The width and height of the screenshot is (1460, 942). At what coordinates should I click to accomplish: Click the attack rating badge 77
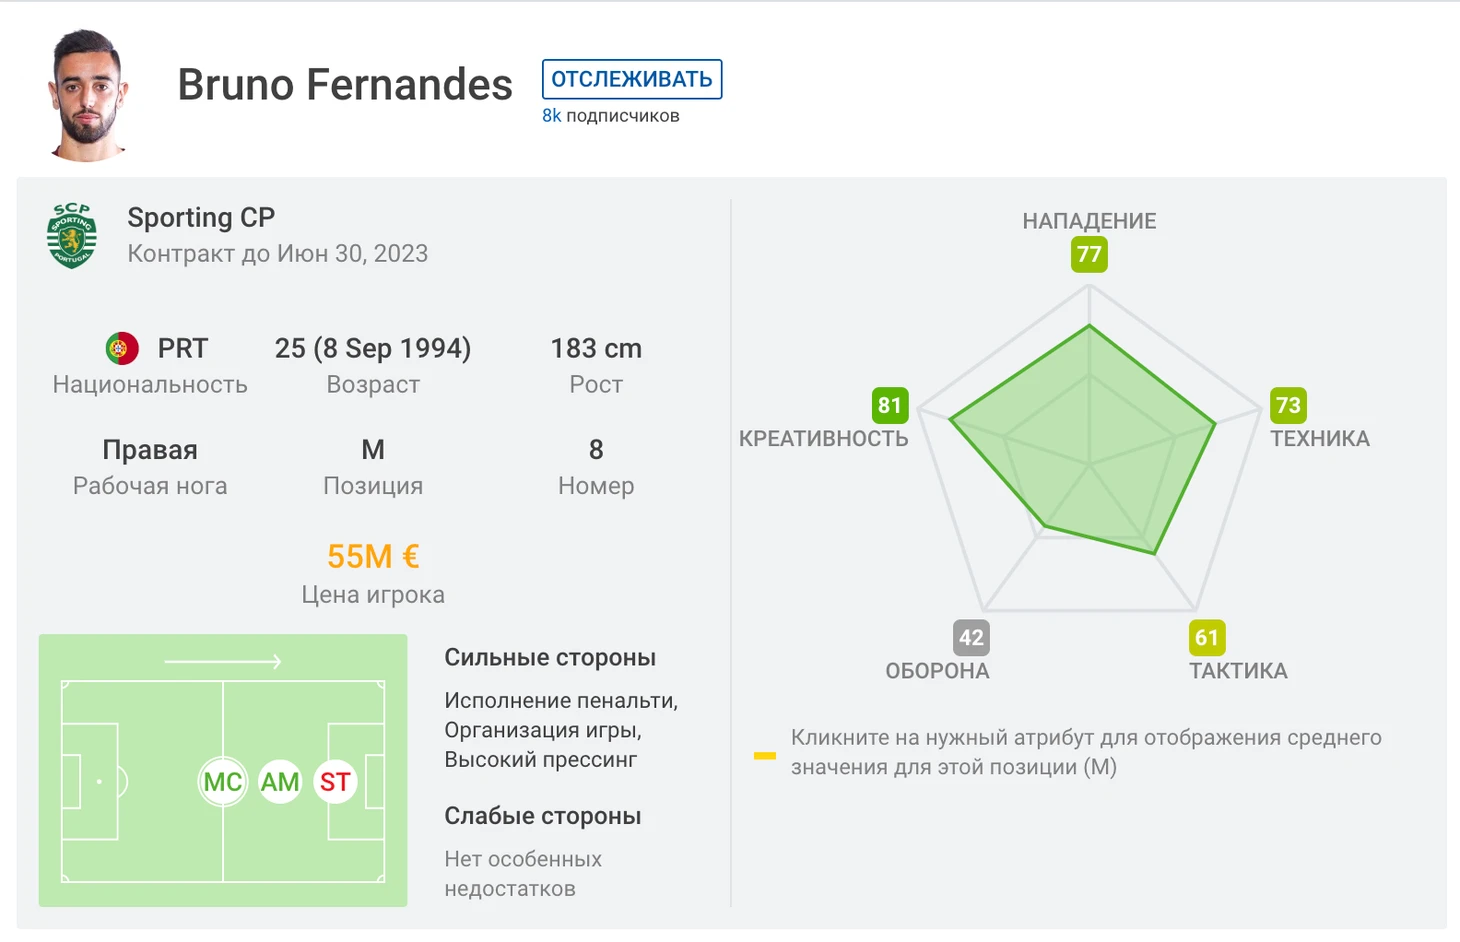(1089, 254)
